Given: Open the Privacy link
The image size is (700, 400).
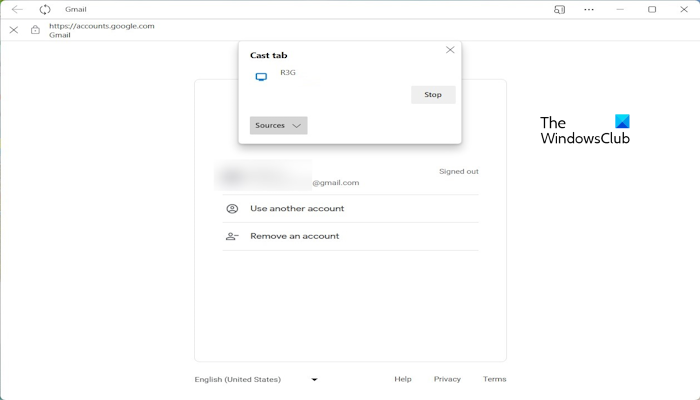Looking at the screenshot, I should coord(447,380).
